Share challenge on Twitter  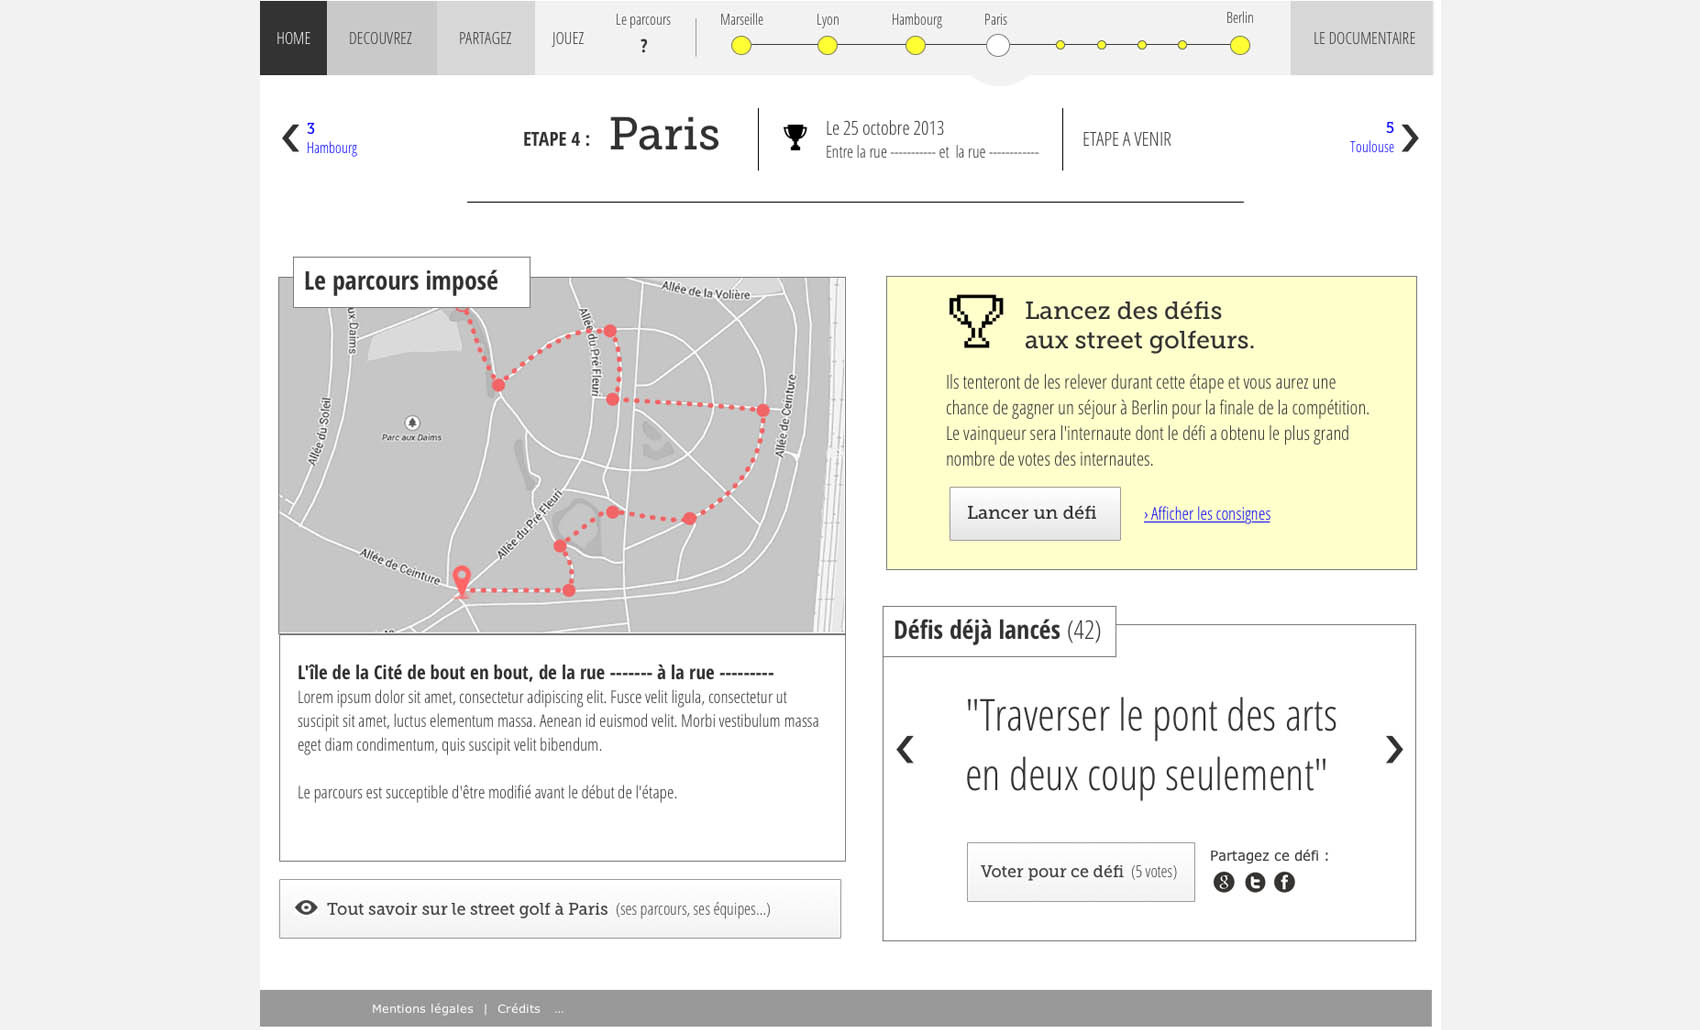(1255, 882)
